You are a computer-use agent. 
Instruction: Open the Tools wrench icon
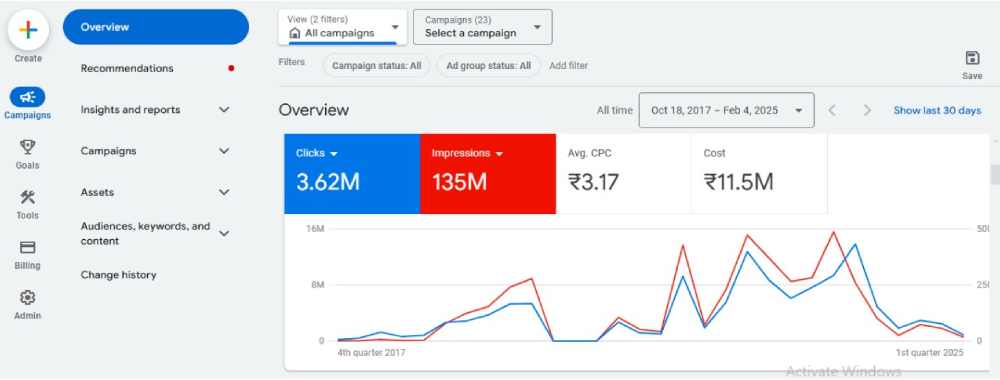pos(27,197)
